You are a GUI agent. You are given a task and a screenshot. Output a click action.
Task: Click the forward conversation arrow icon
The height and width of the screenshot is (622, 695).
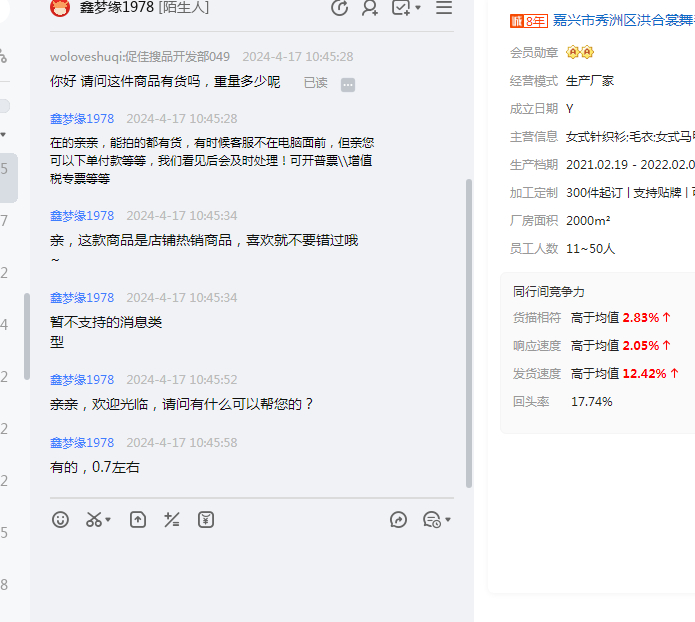tap(398, 519)
